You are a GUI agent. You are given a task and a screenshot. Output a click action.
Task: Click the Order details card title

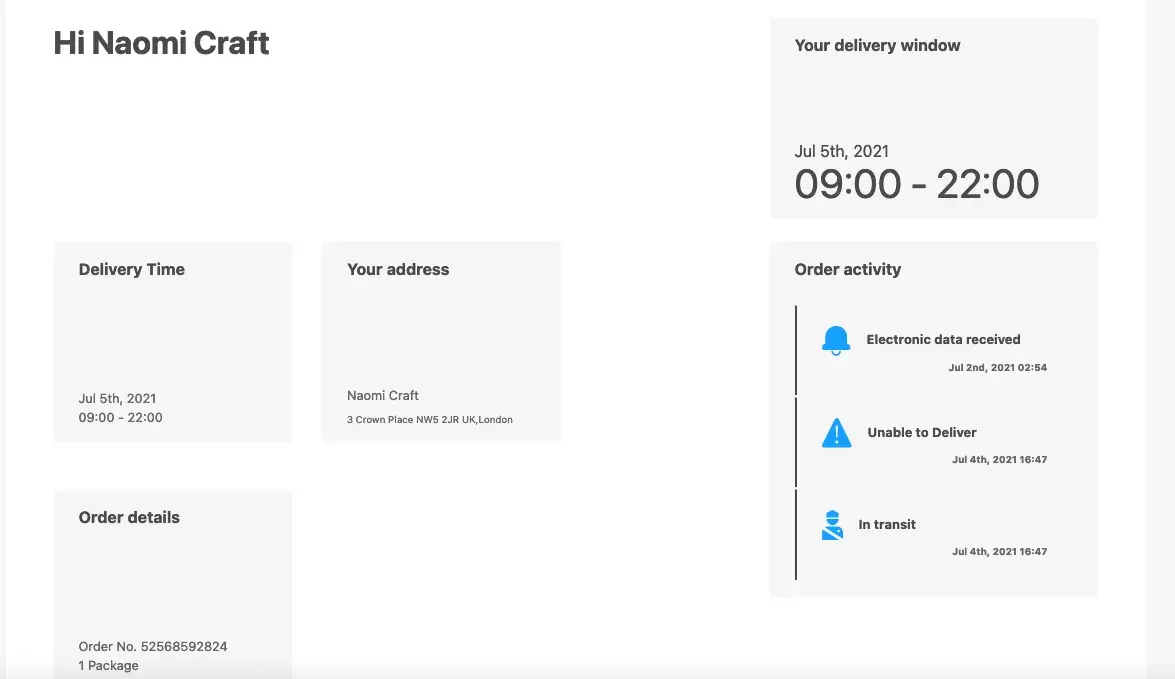coord(129,517)
